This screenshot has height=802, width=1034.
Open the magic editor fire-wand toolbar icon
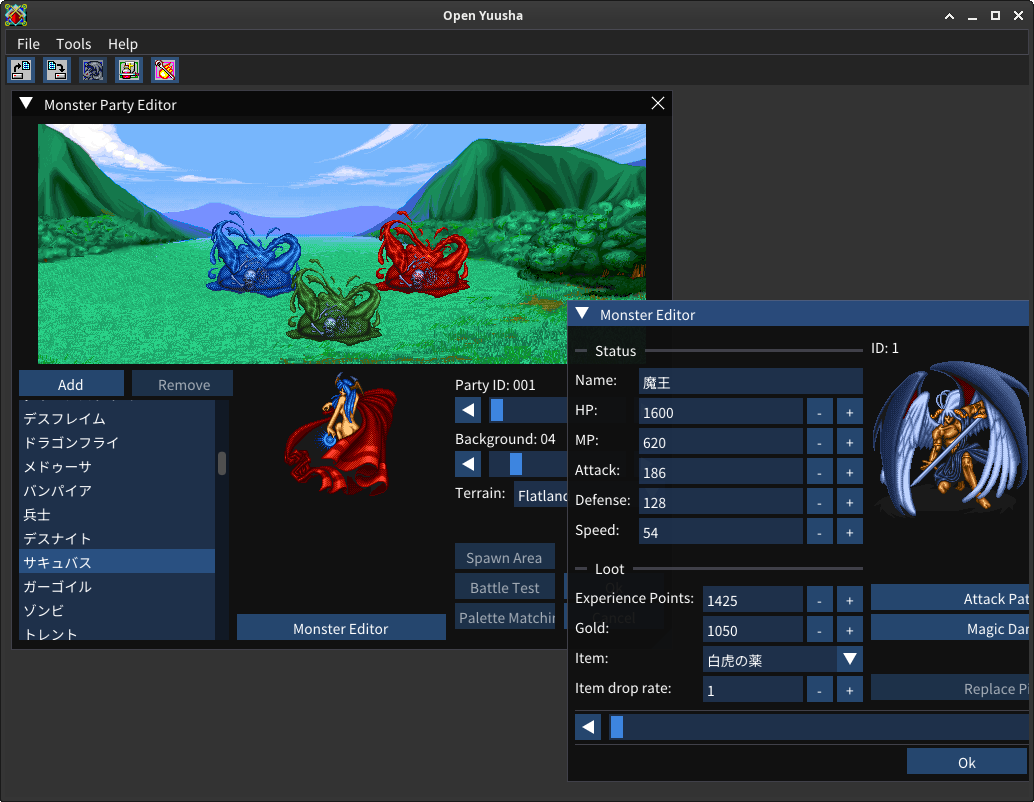[165, 70]
